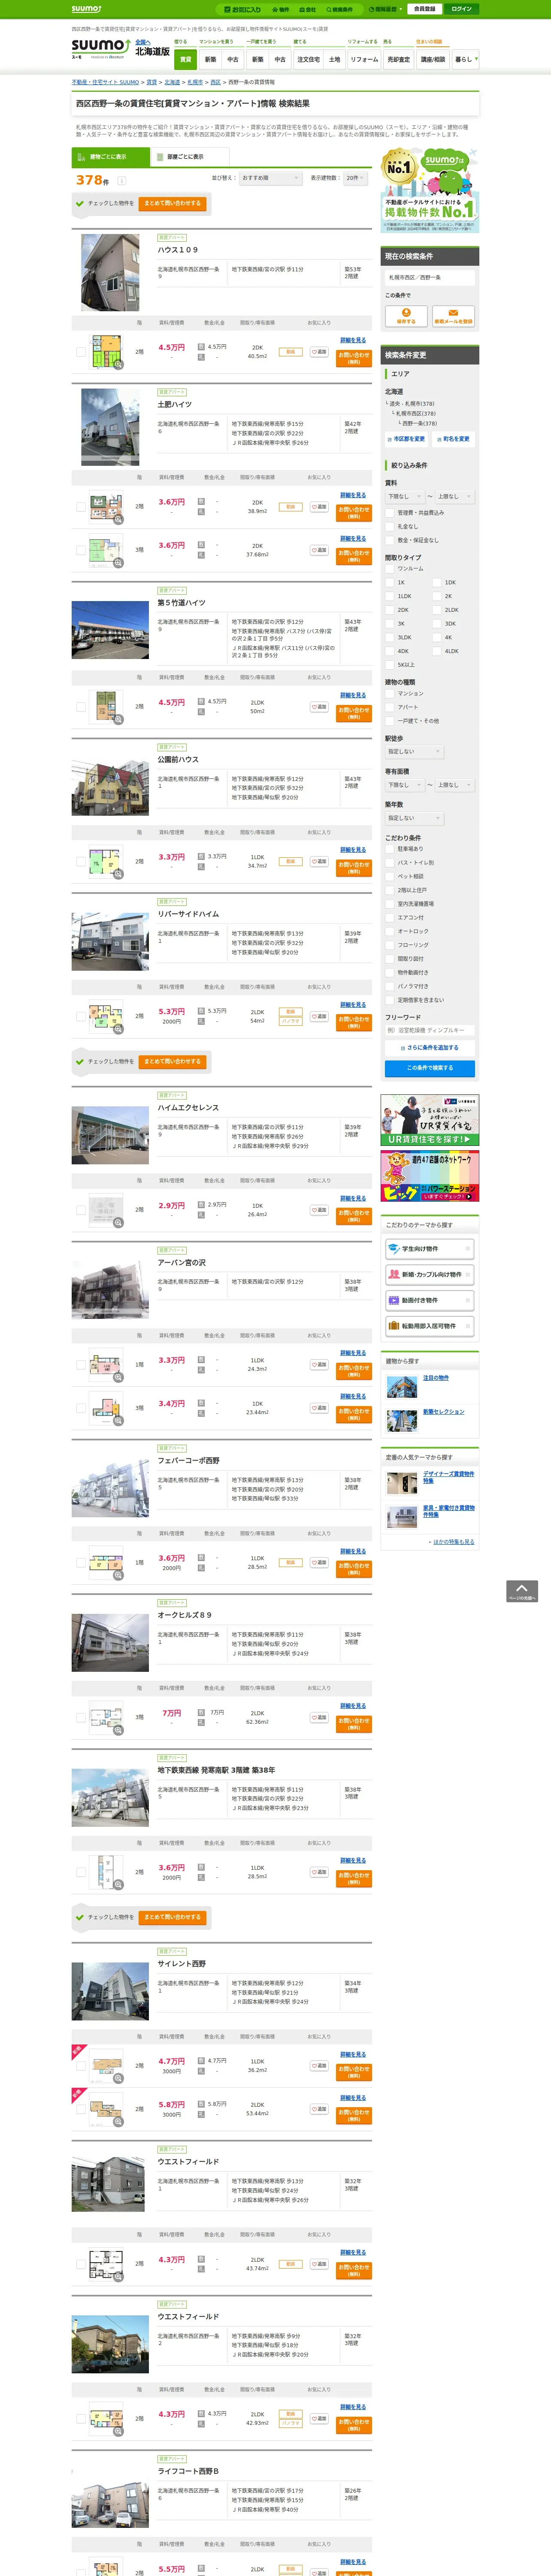This screenshot has width=551, height=2576.
Task: Open the 表示建物数 20件 dropdown
Action: click(x=356, y=178)
